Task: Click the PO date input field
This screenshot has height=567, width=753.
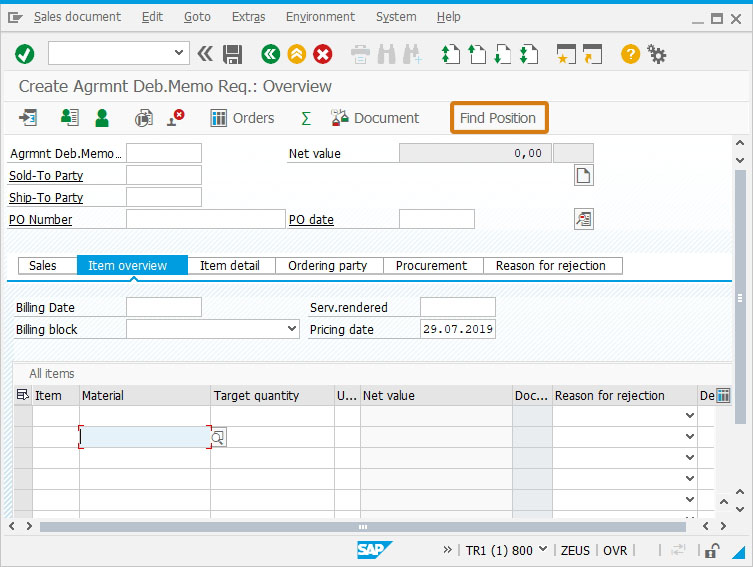Action: pos(437,219)
